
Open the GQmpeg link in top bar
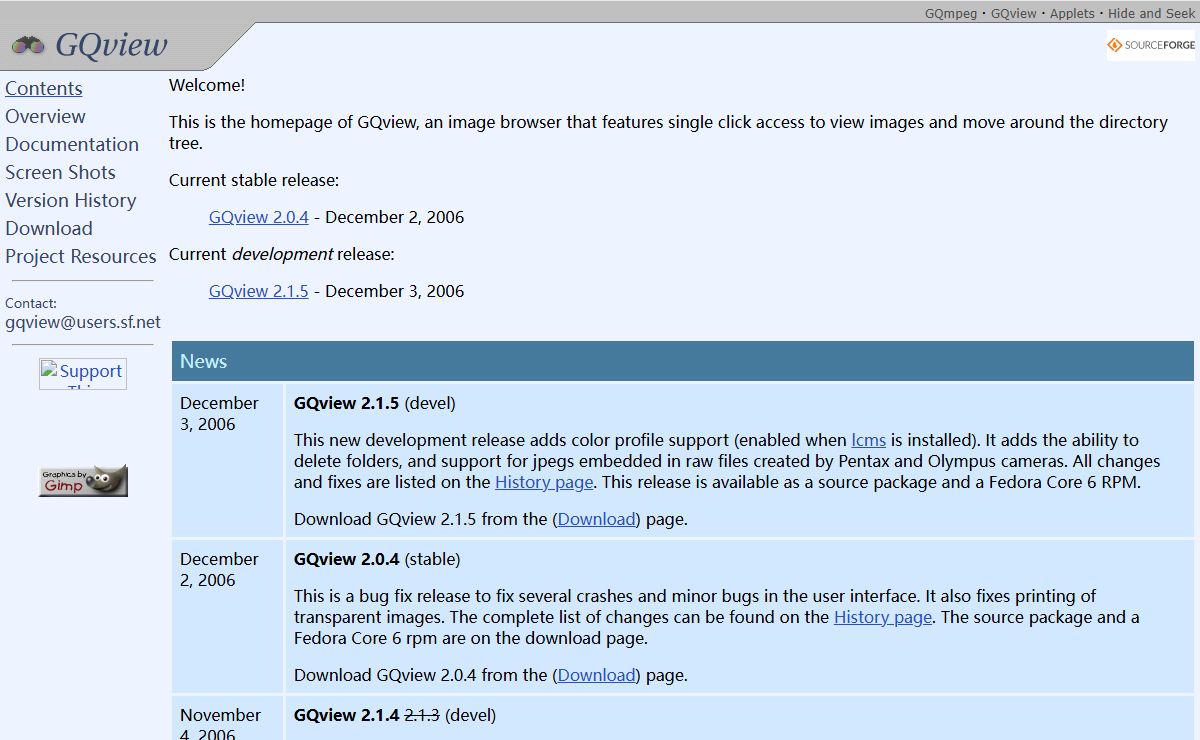pyautogui.click(x=951, y=13)
